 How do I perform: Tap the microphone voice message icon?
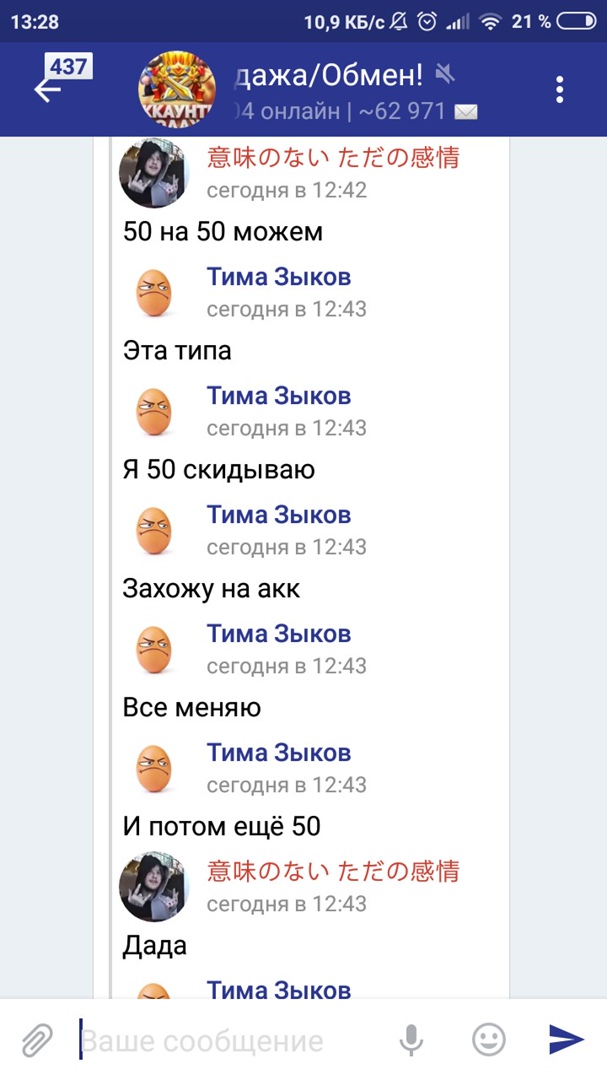(411, 1040)
